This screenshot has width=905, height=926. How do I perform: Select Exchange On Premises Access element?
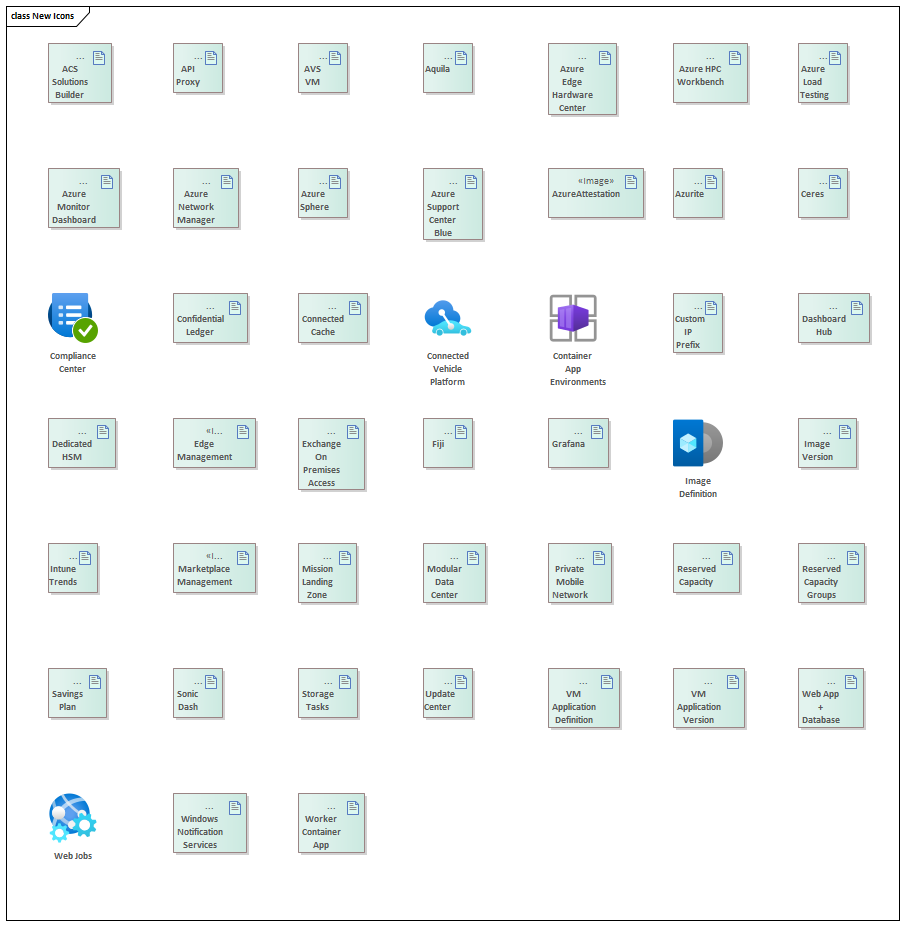point(331,455)
